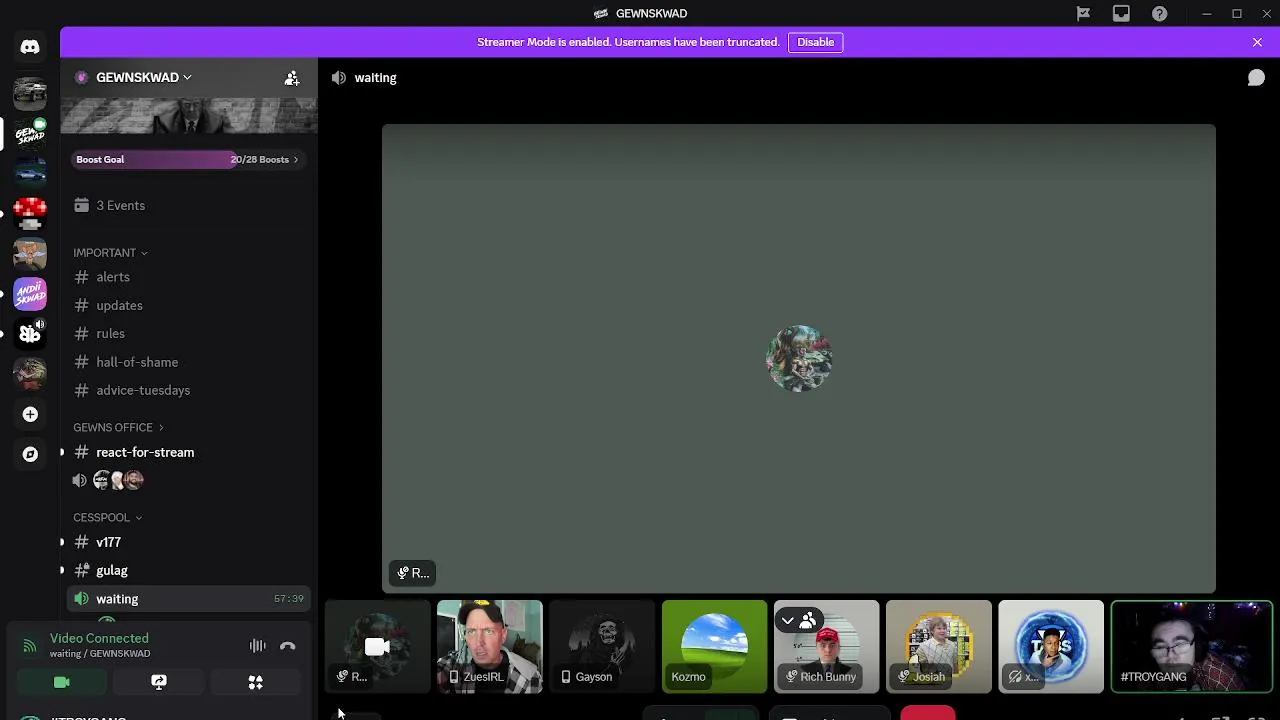Select Josiah participant tile
The height and width of the screenshot is (720, 1280).
click(x=938, y=646)
